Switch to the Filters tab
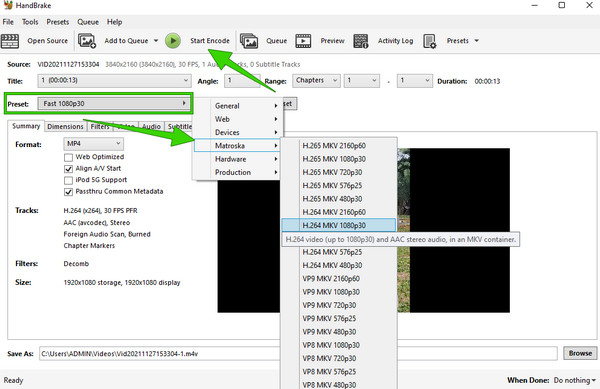Image resolution: width=600 pixels, height=389 pixels. pos(100,127)
